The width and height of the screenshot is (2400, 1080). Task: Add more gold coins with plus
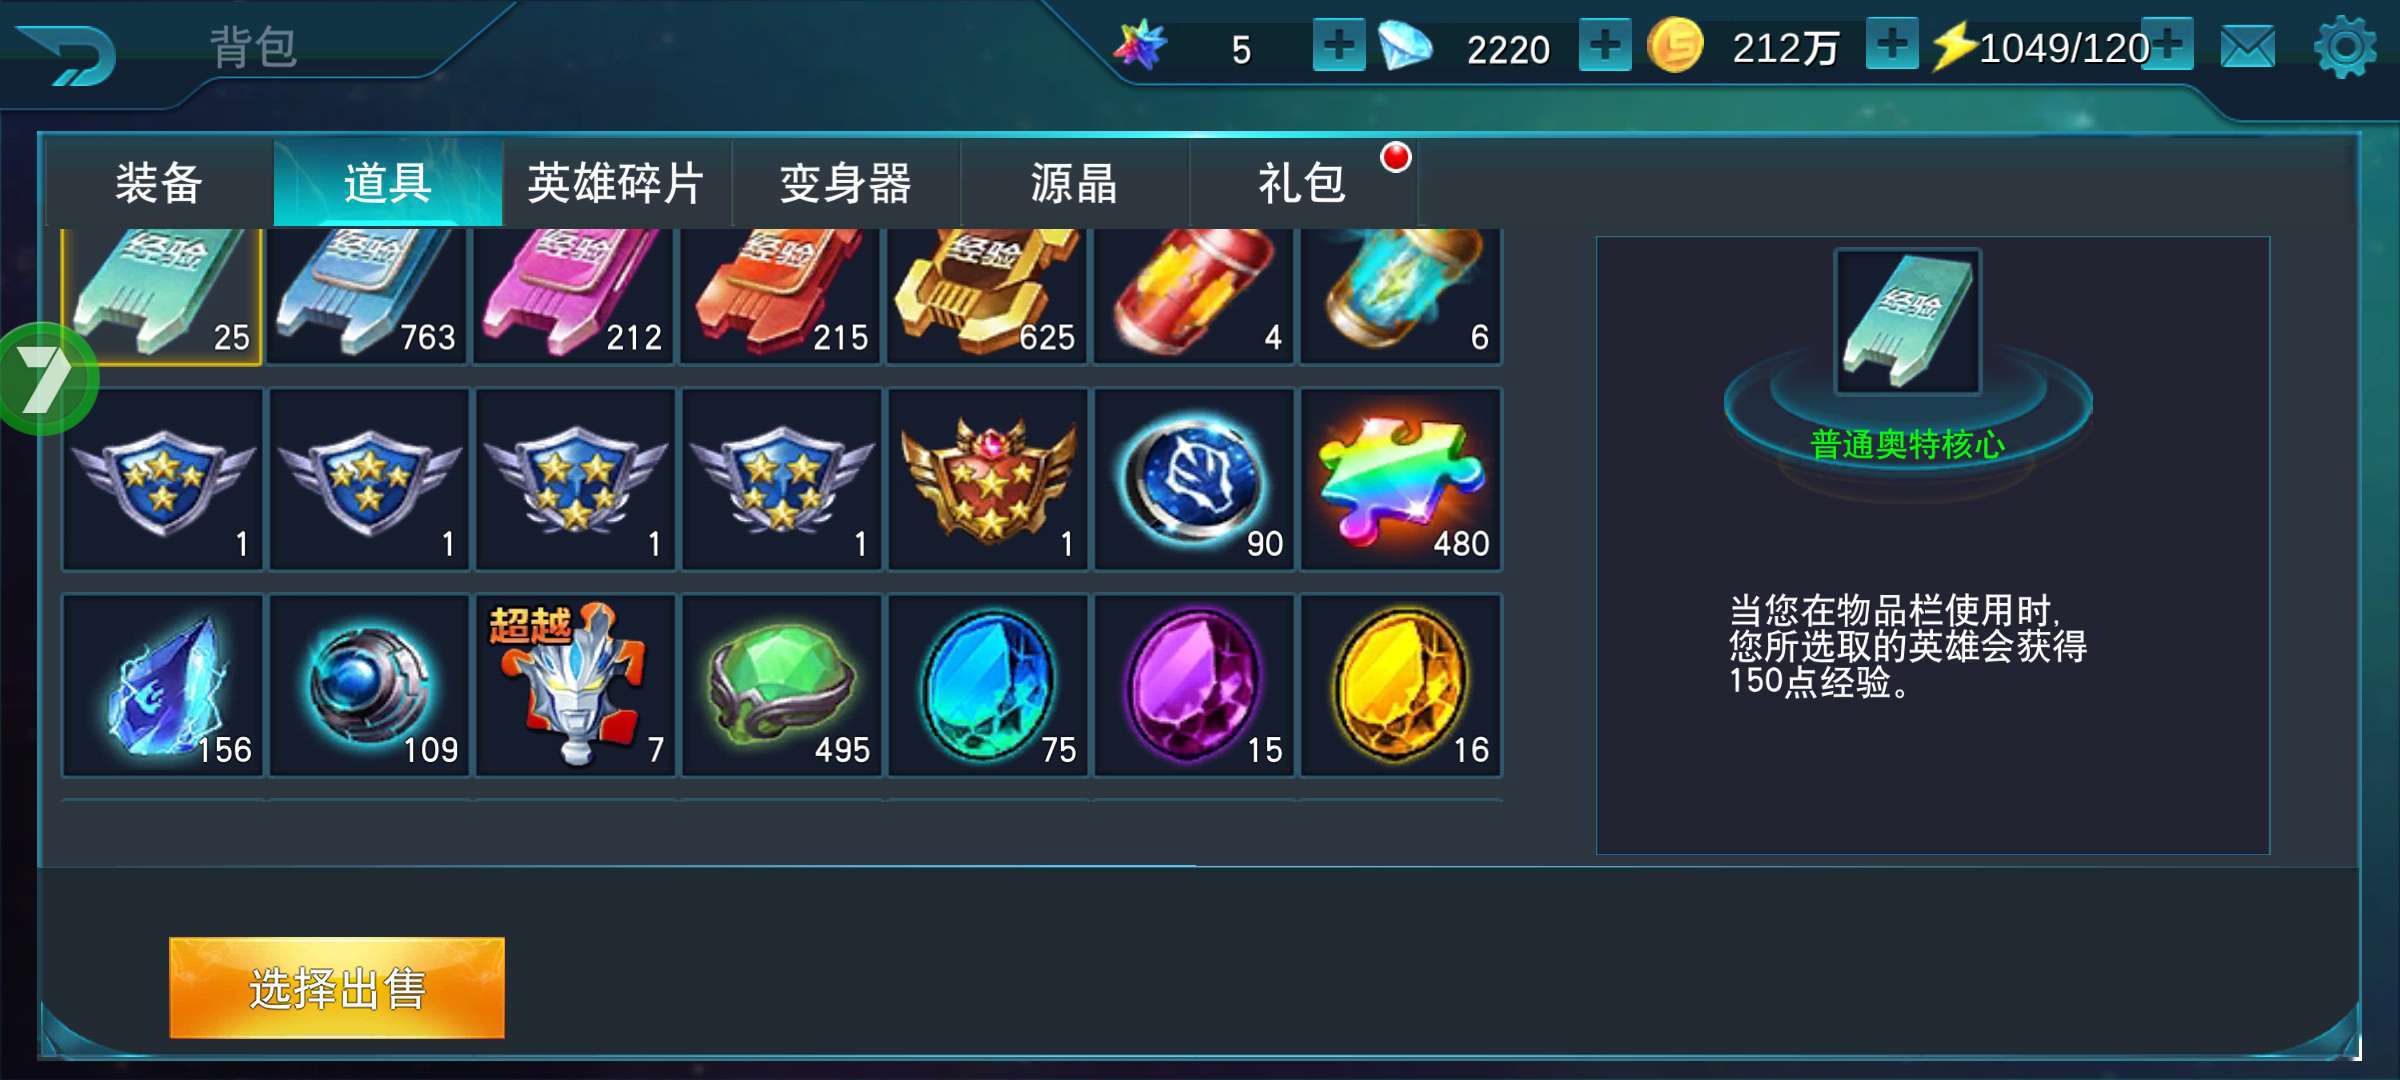[x=1892, y=45]
